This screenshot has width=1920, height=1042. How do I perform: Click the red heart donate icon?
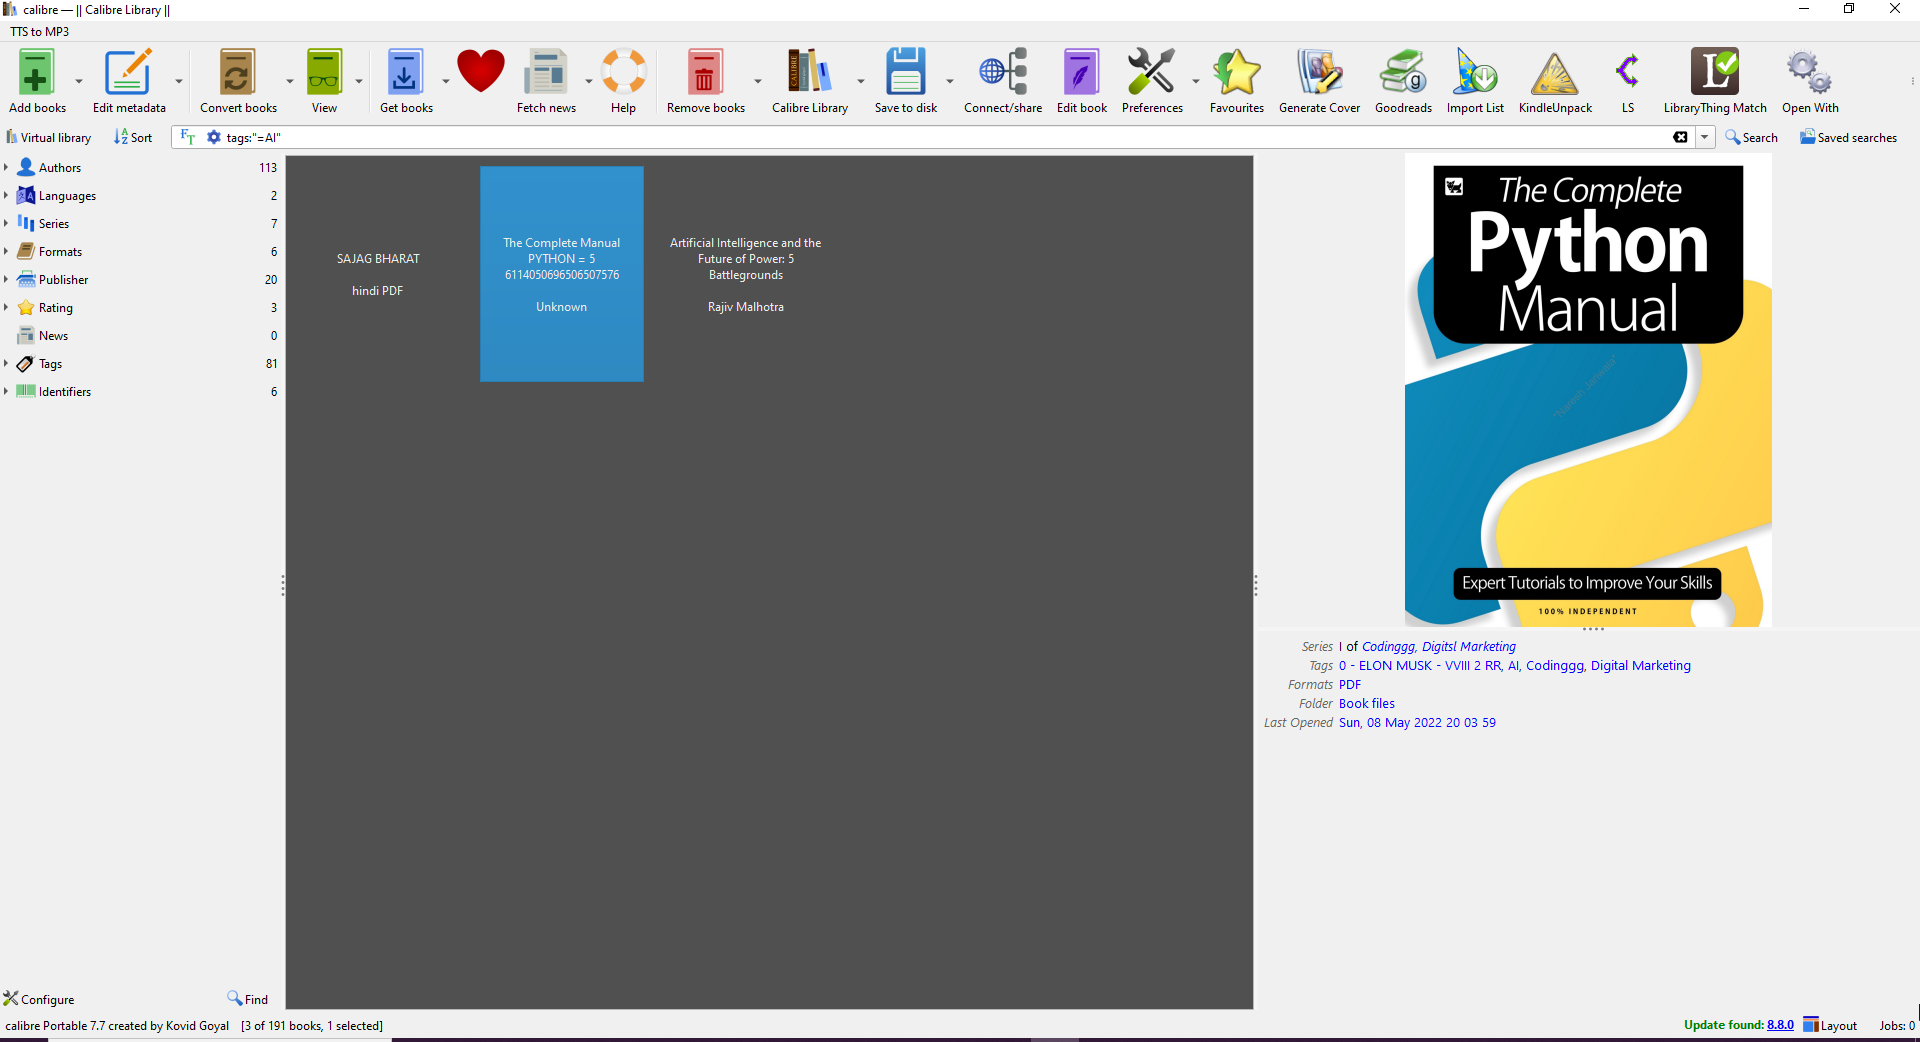pyautogui.click(x=481, y=72)
